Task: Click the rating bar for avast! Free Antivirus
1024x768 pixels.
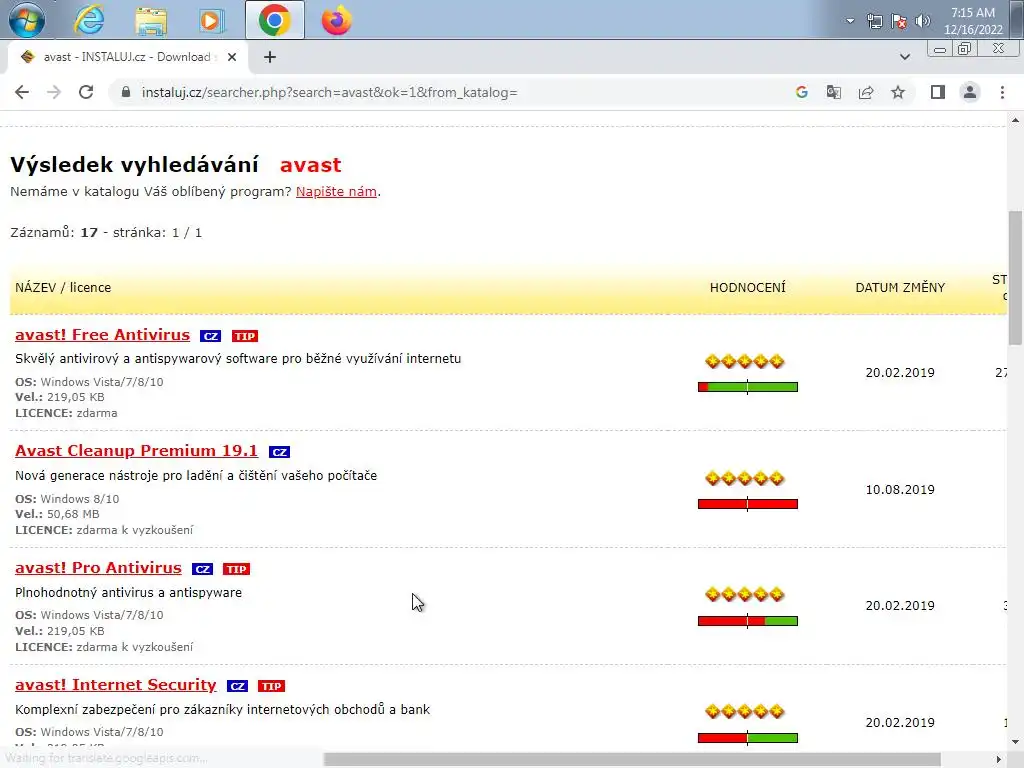Action: click(x=748, y=387)
